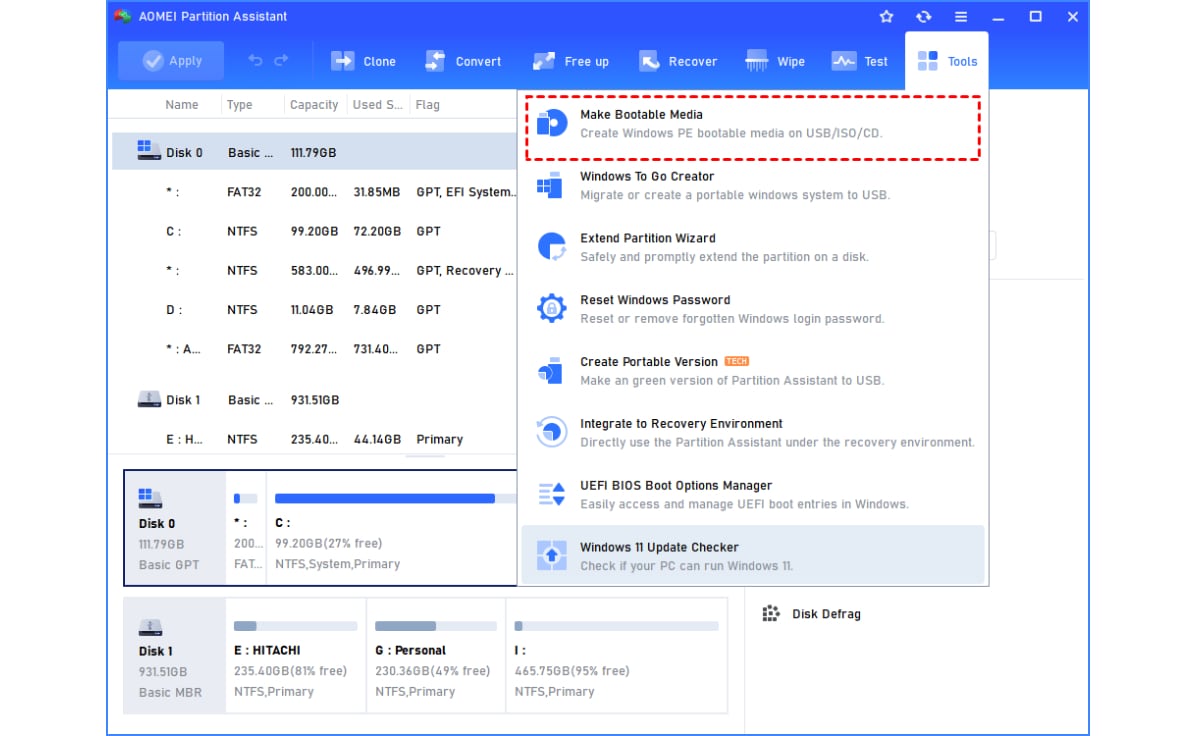
Task: Click the undo arrow icon
Action: (256, 60)
